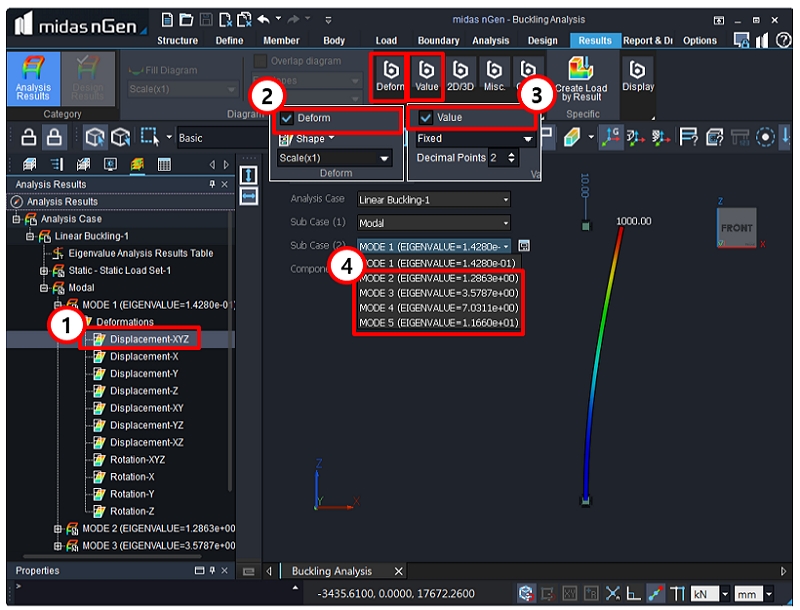Open the Structure ribbon tab
800x610 pixels.
(177, 40)
